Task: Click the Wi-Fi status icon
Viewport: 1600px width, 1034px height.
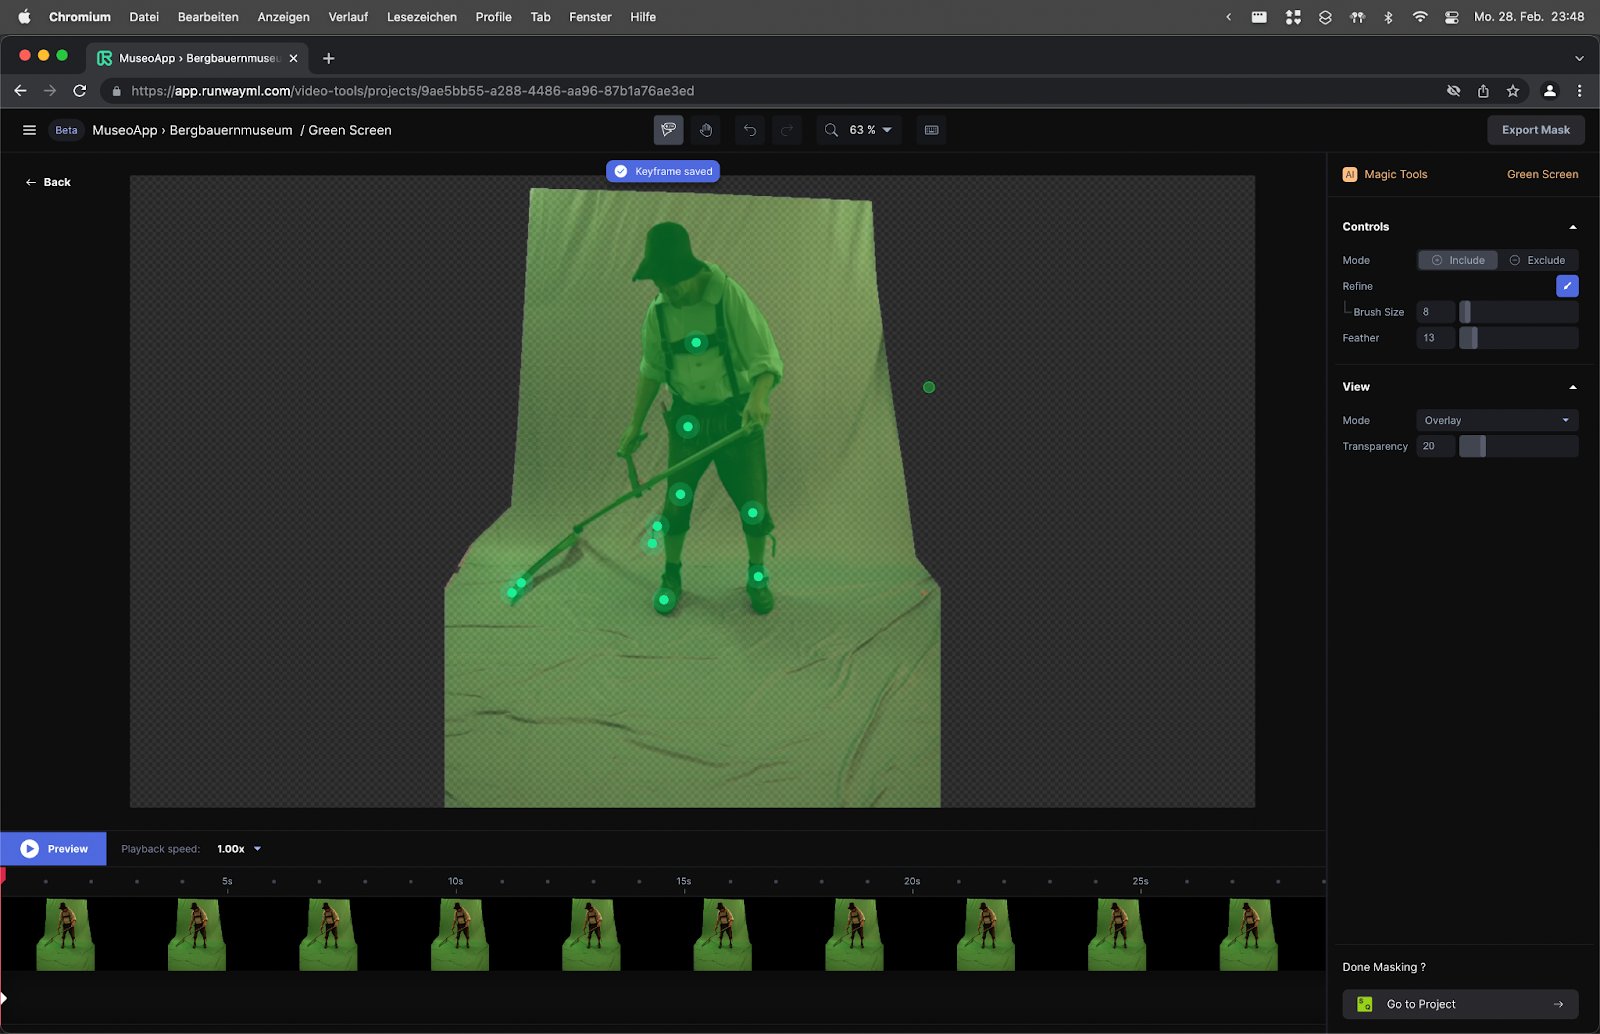Action: (x=1420, y=17)
